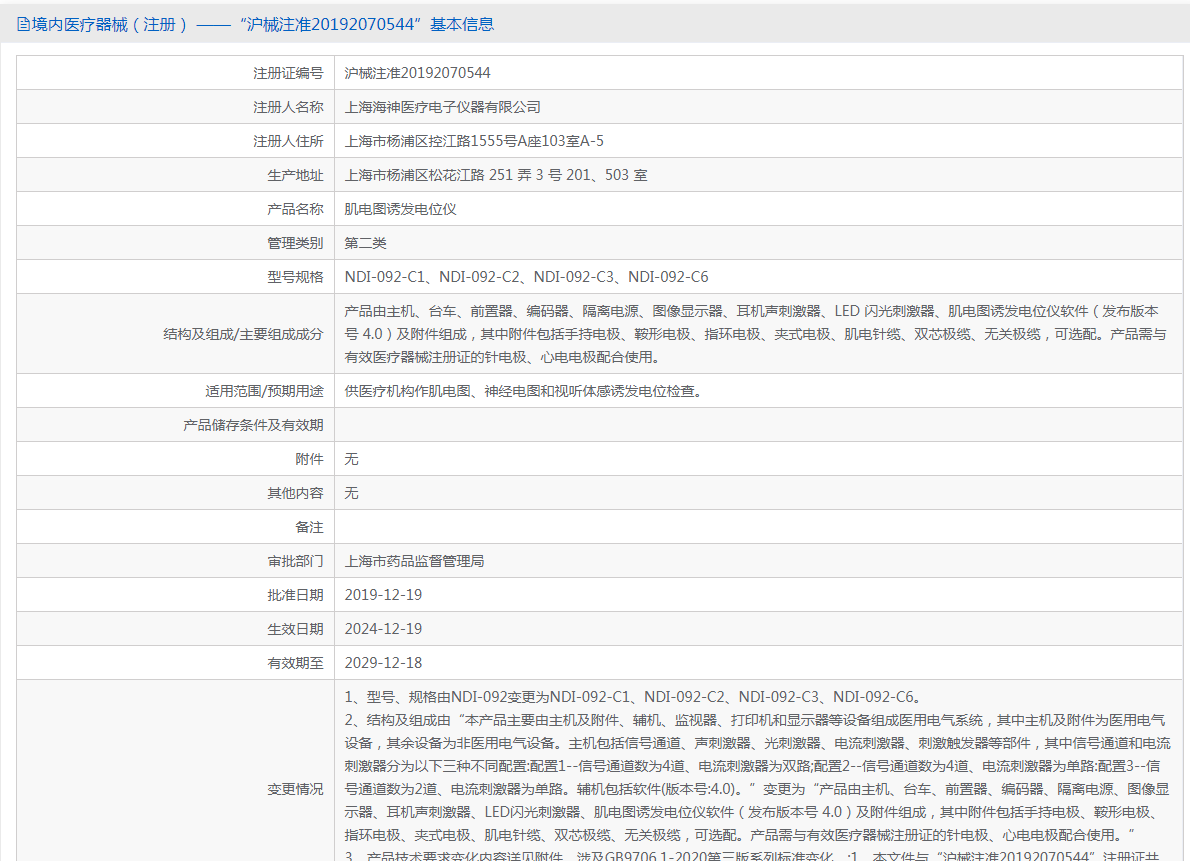Image resolution: width=1190 pixels, height=861 pixels.
Task: Click the 变更情况 label
Action: (x=295, y=790)
